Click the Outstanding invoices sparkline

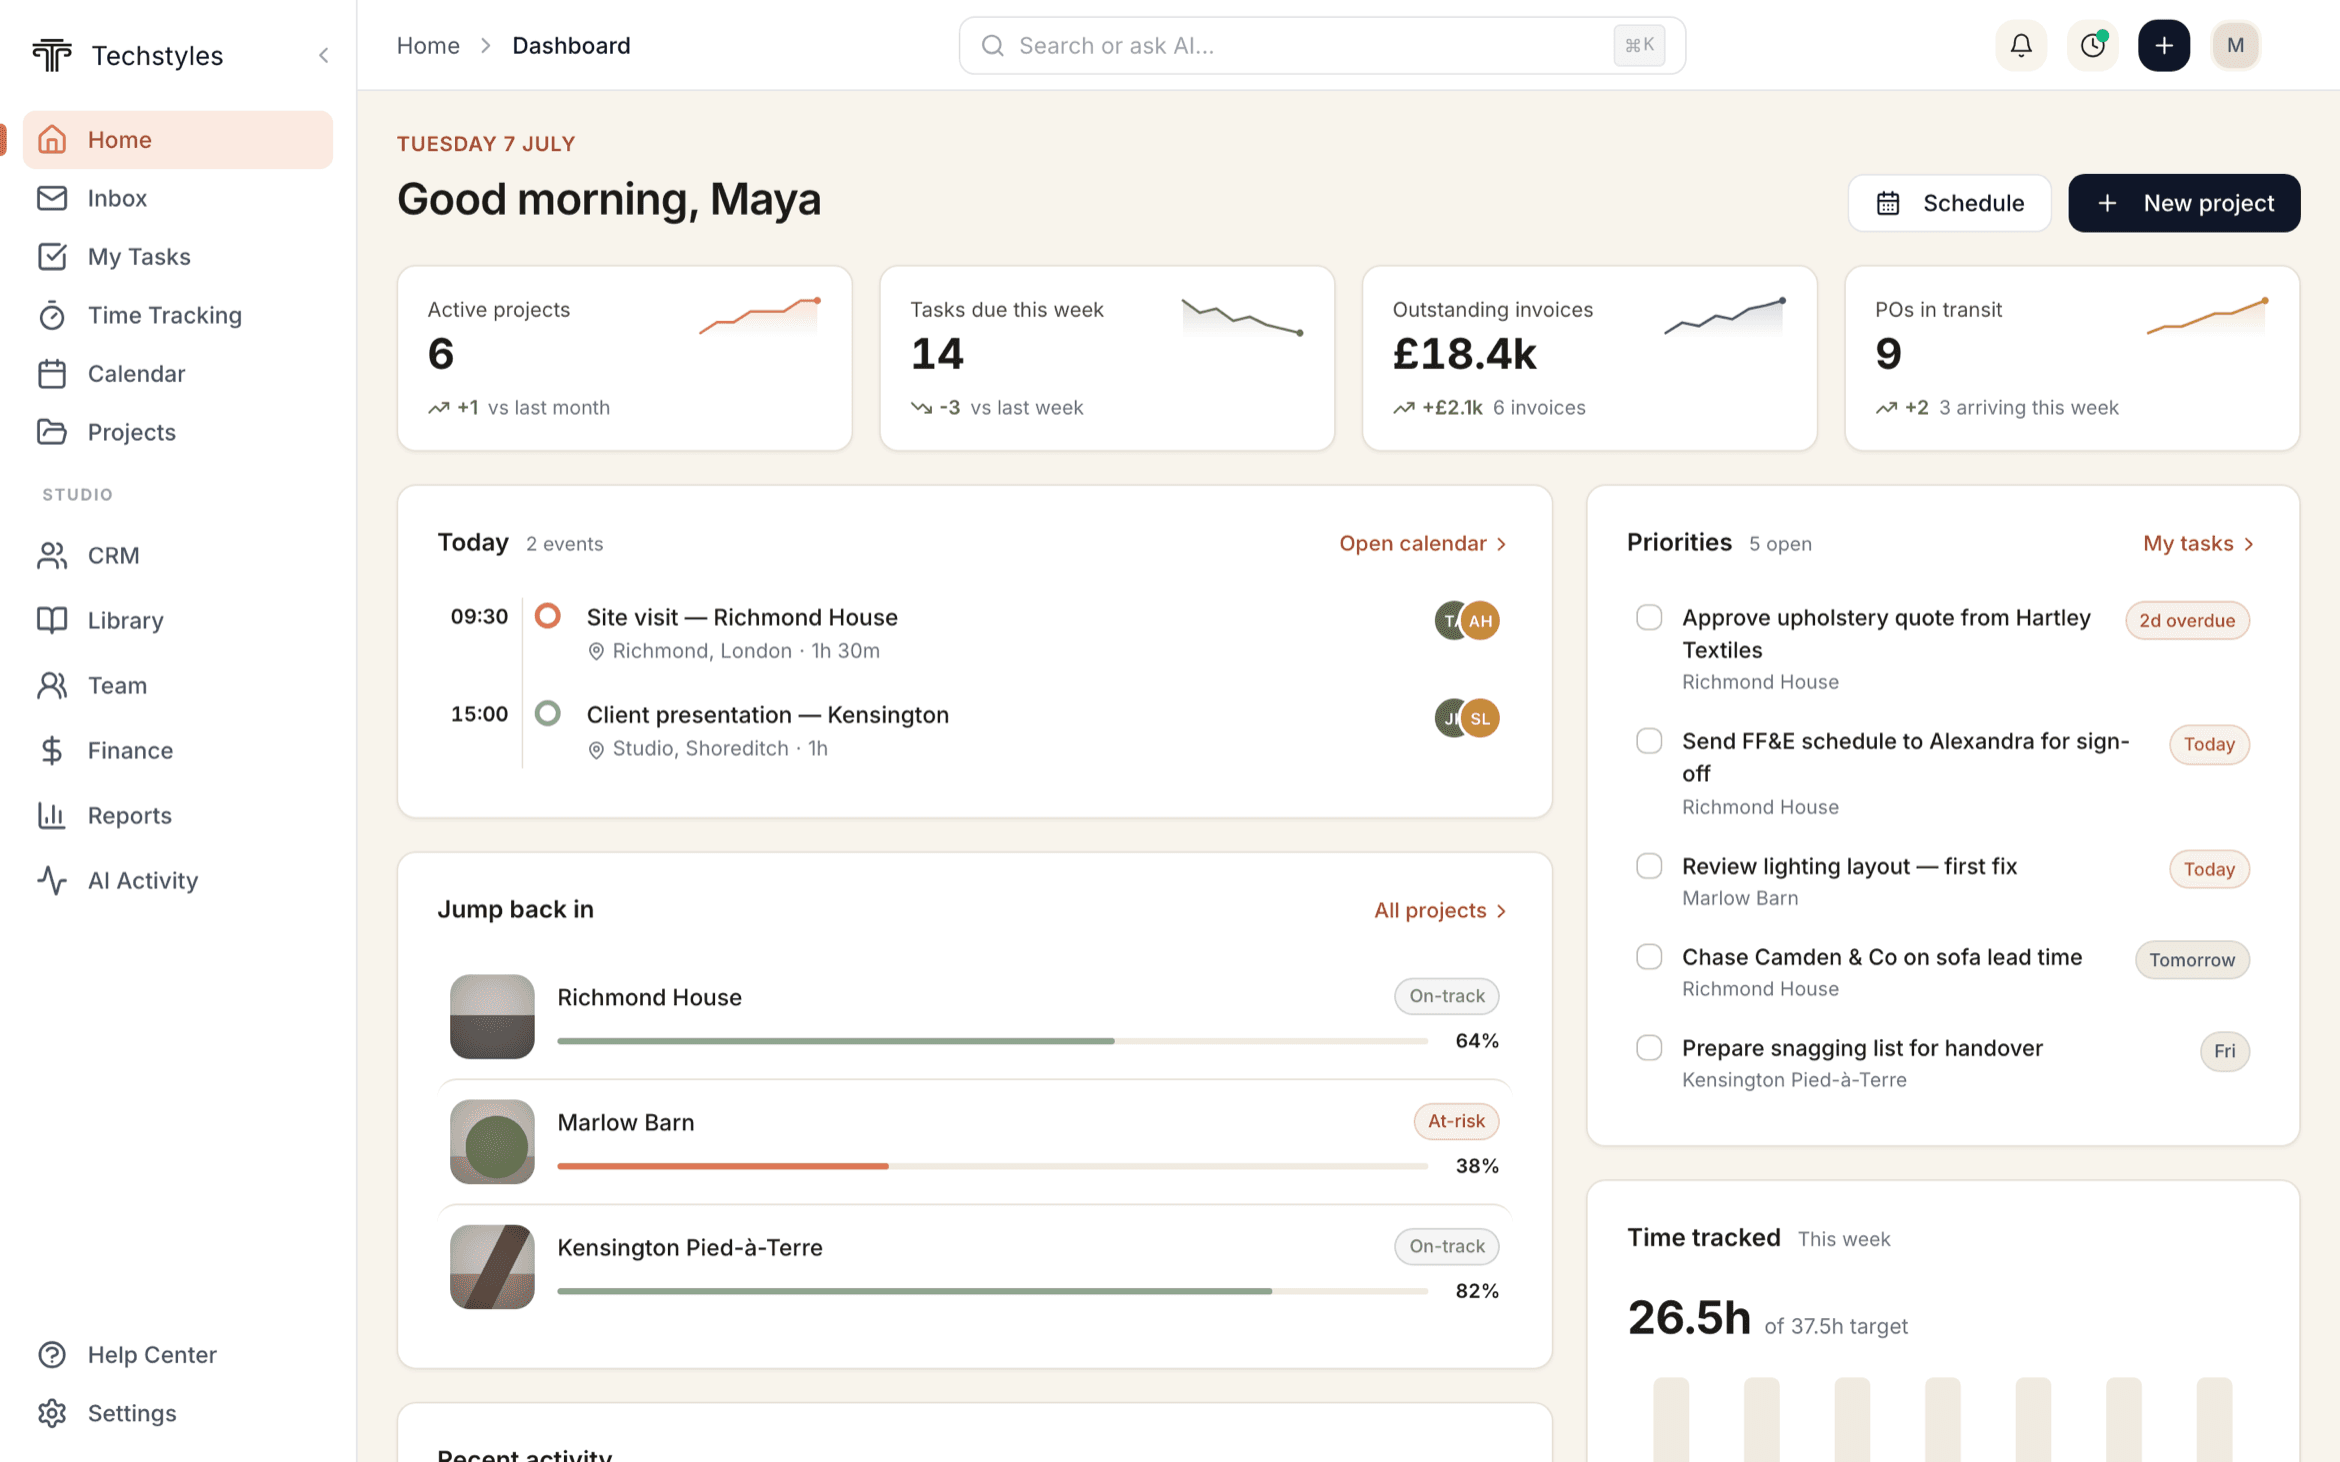1725,317
